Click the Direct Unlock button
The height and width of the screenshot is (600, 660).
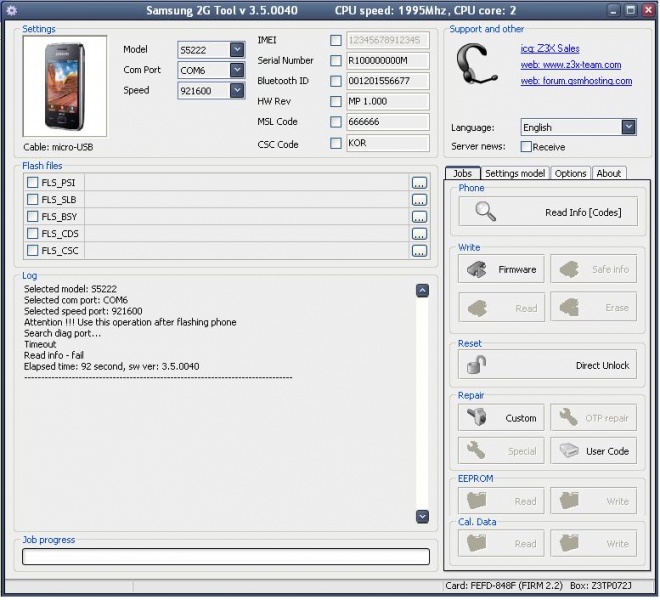point(547,365)
